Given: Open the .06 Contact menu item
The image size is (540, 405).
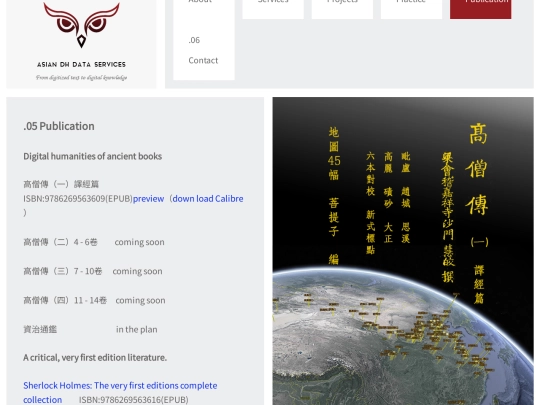Looking at the screenshot, I should tap(204, 50).
